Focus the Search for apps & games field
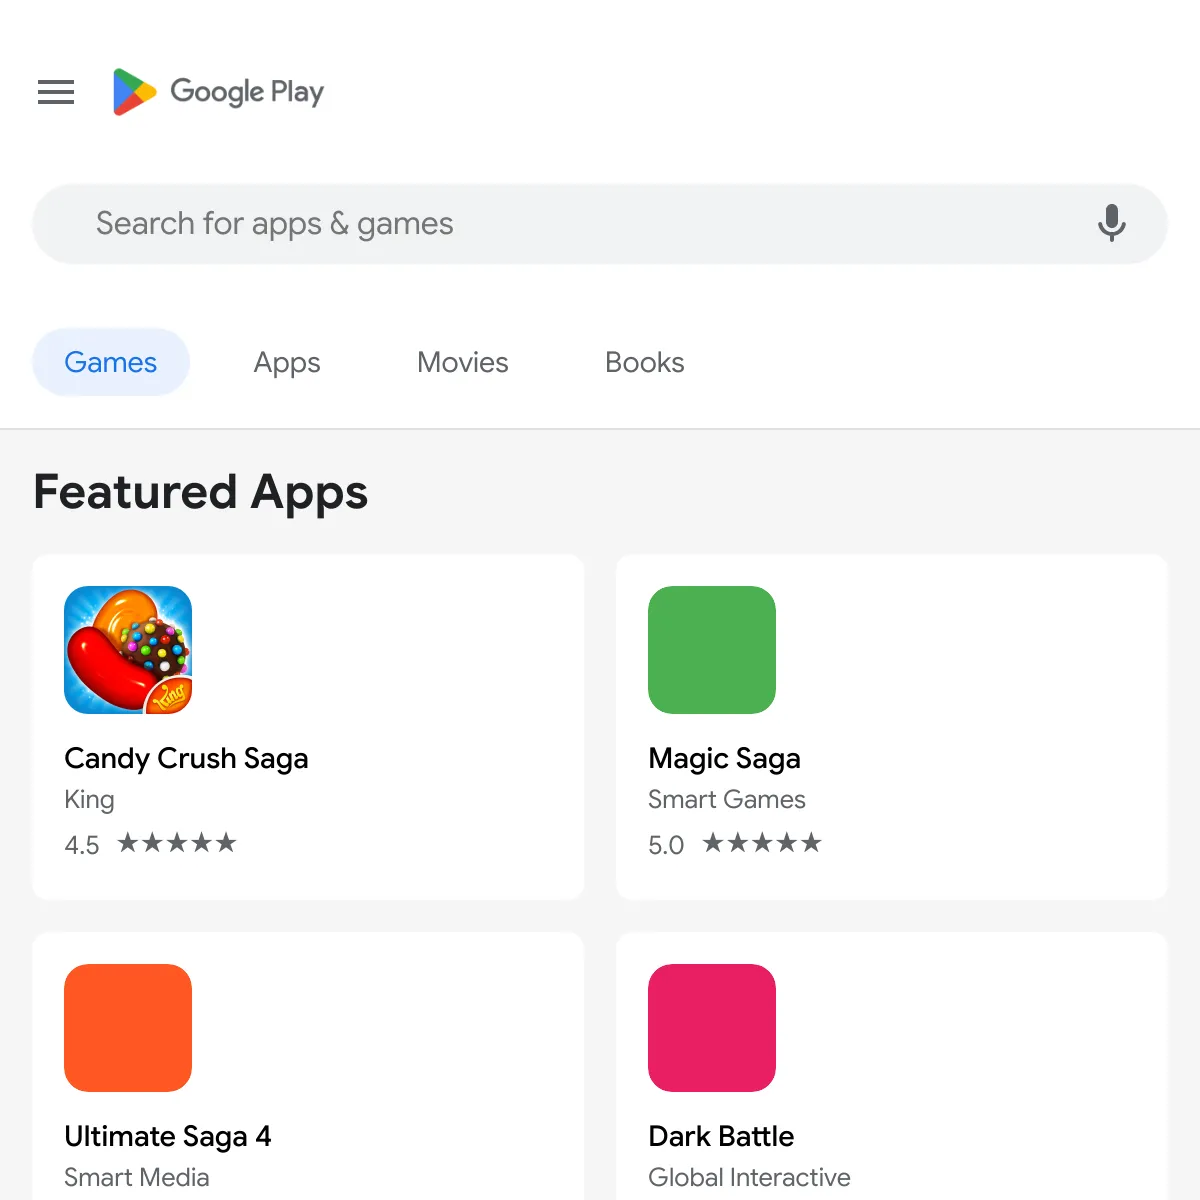Image resolution: width=1200 pixels, height=1200 pixels. click(x=560, y=223)
